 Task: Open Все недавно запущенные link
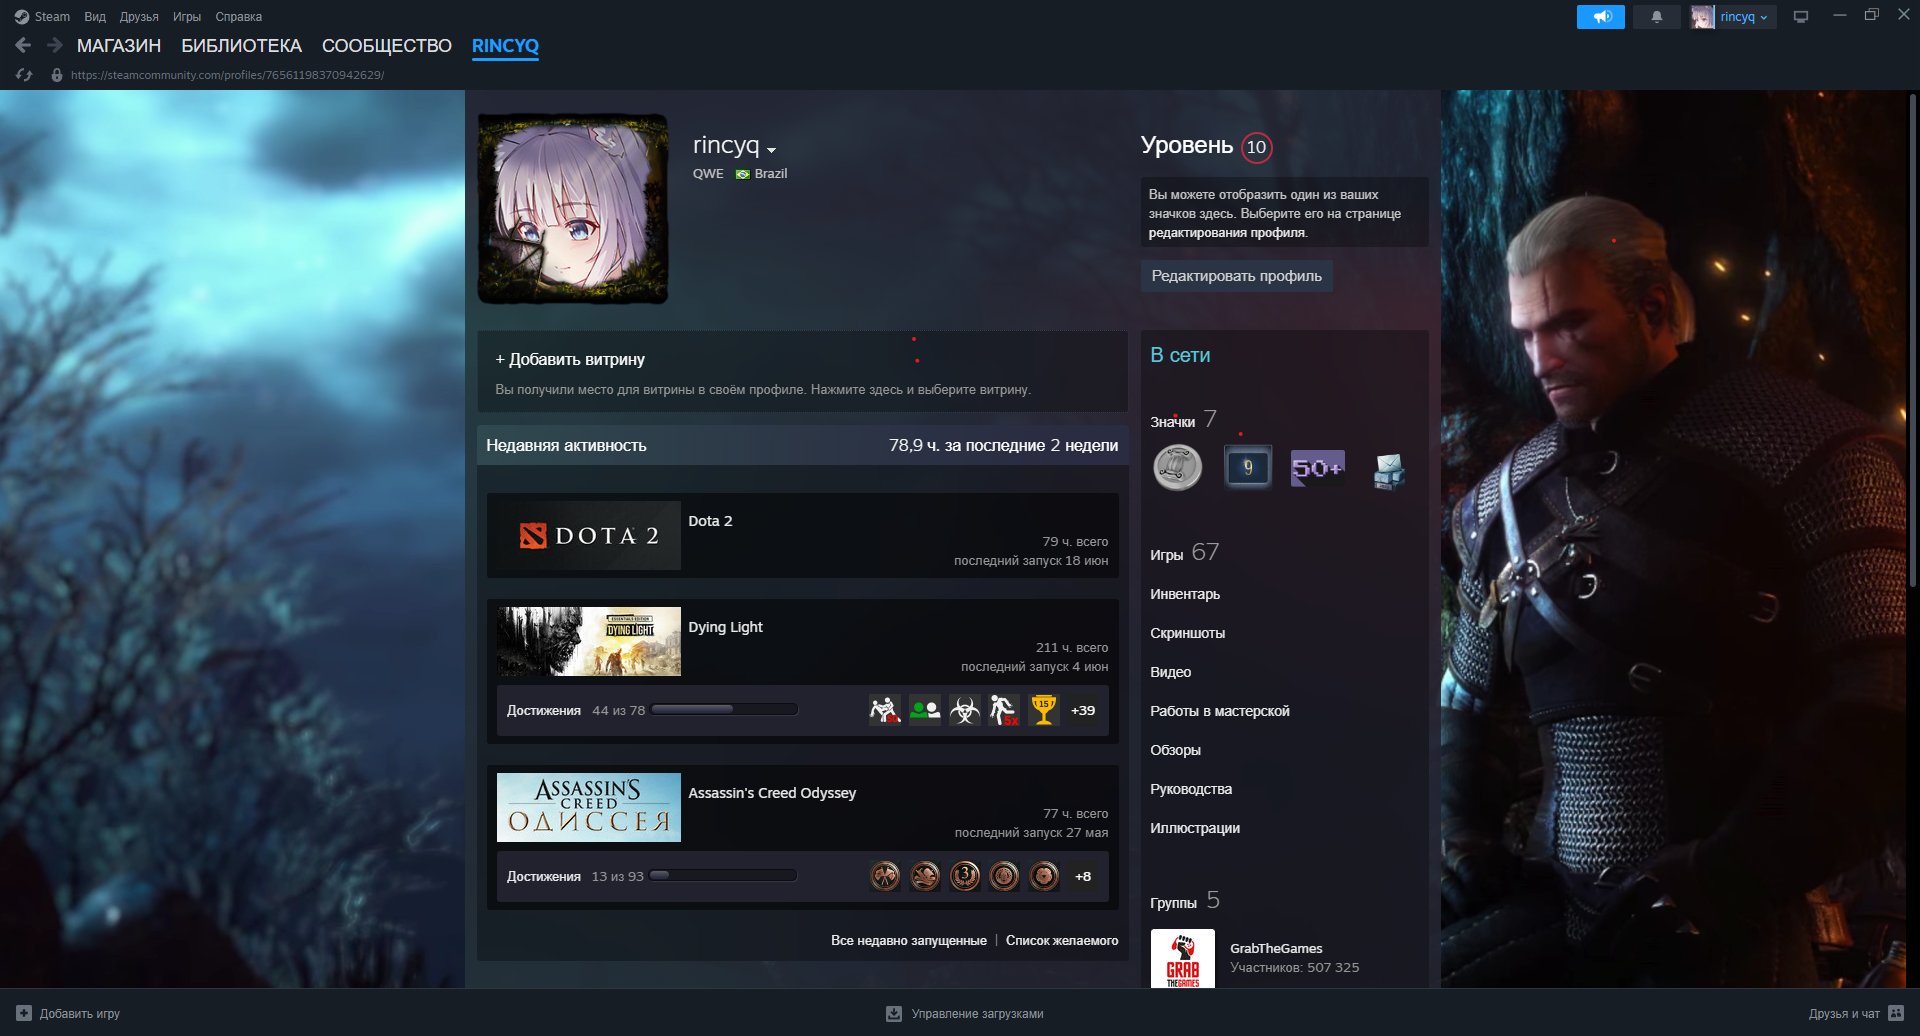908,941
